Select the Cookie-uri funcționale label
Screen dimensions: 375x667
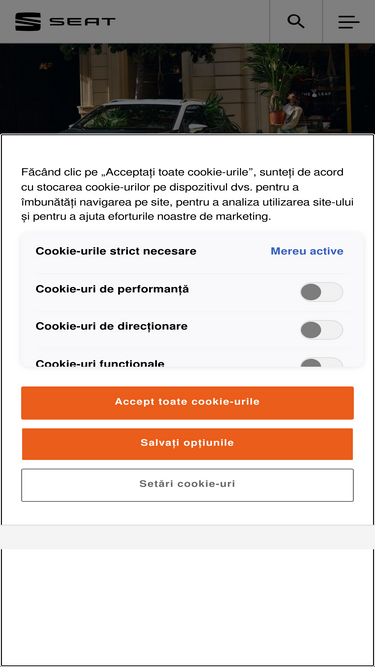(x=100, y=363)
